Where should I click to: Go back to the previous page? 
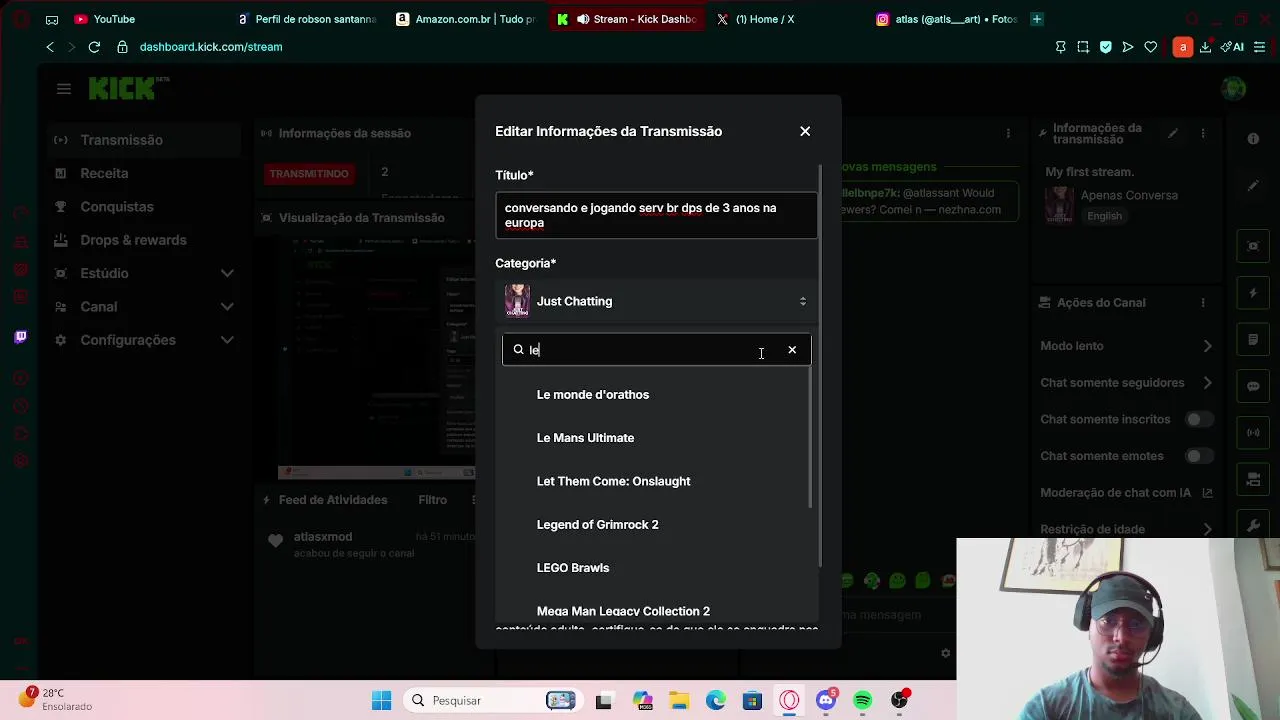tap(50, 47)
